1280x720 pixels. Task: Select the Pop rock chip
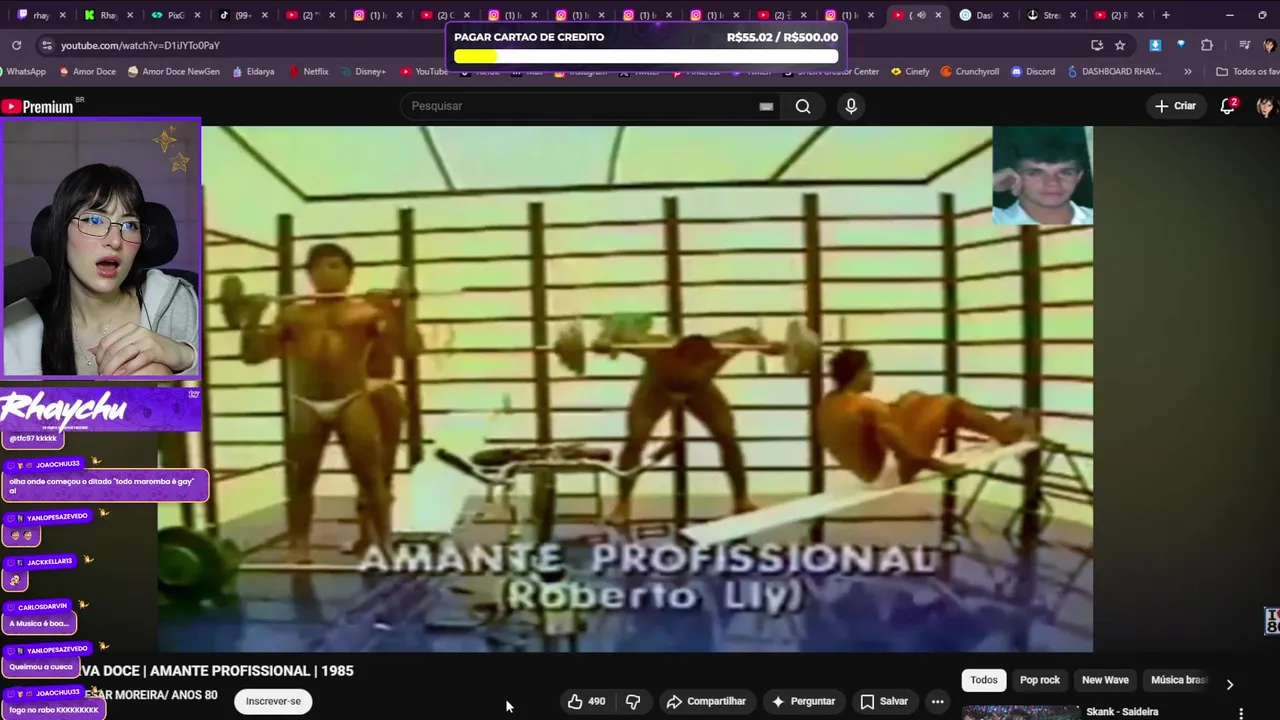click(x=1039, y=680)
